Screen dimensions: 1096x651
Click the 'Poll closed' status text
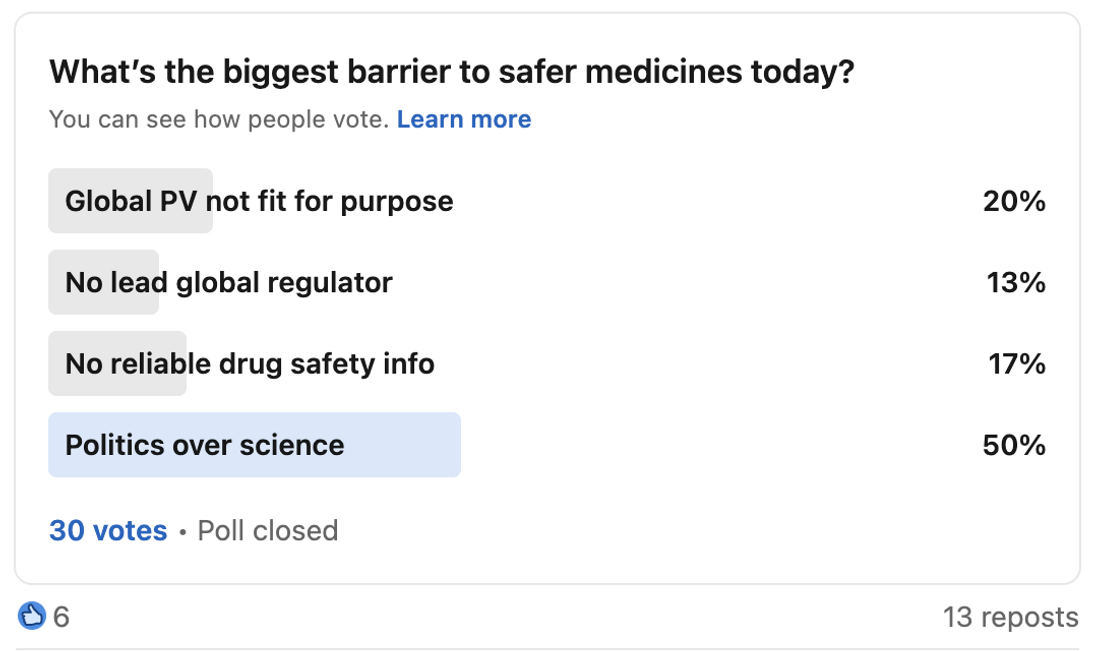click(268, 530)
